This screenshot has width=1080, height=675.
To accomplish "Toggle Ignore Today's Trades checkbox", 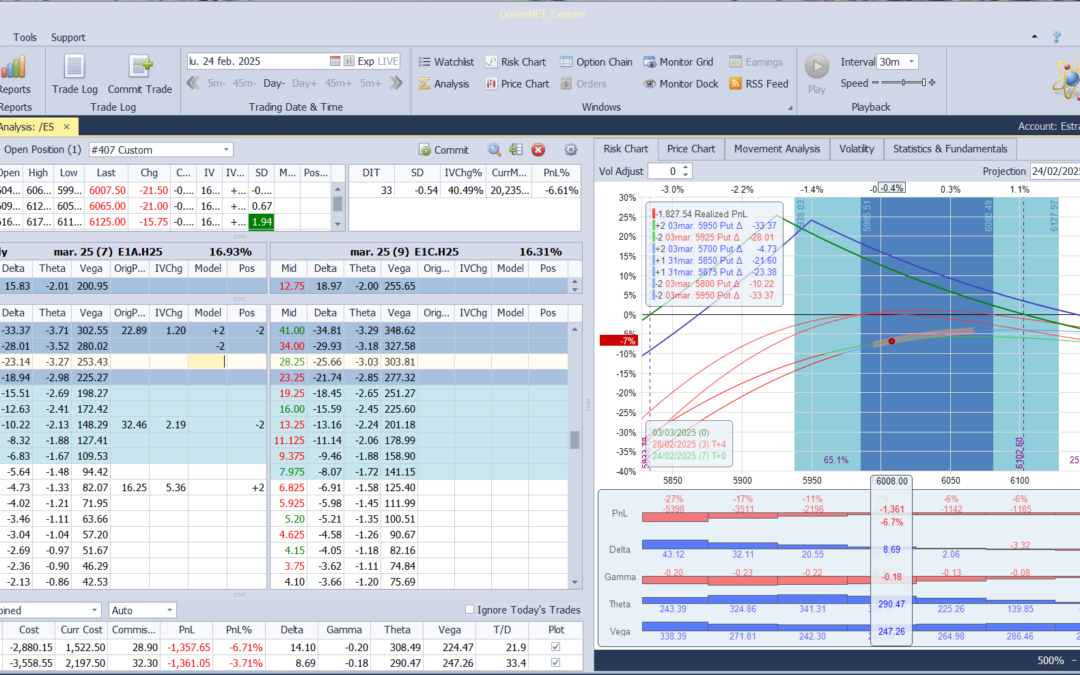I will pyautogui.click(x=470, y=610).
